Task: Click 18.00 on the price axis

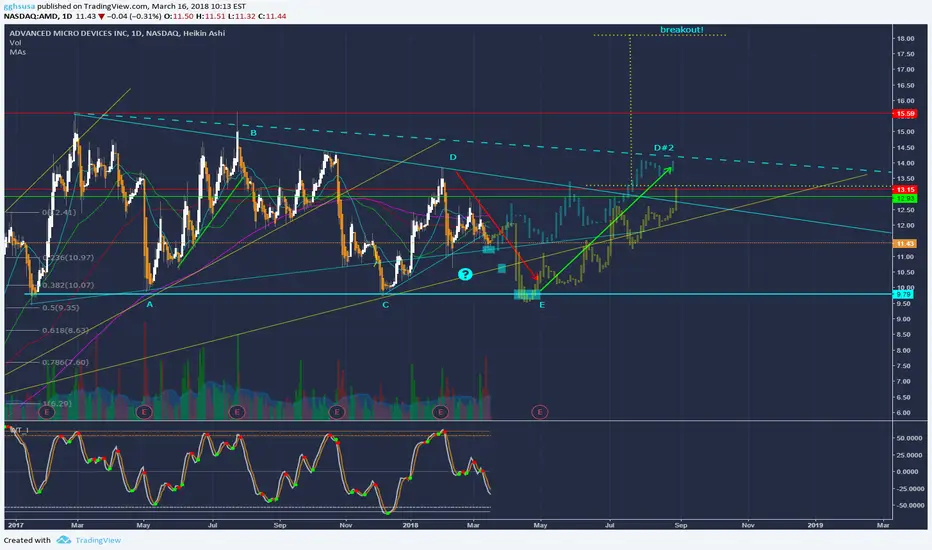Action: (906, 39)
